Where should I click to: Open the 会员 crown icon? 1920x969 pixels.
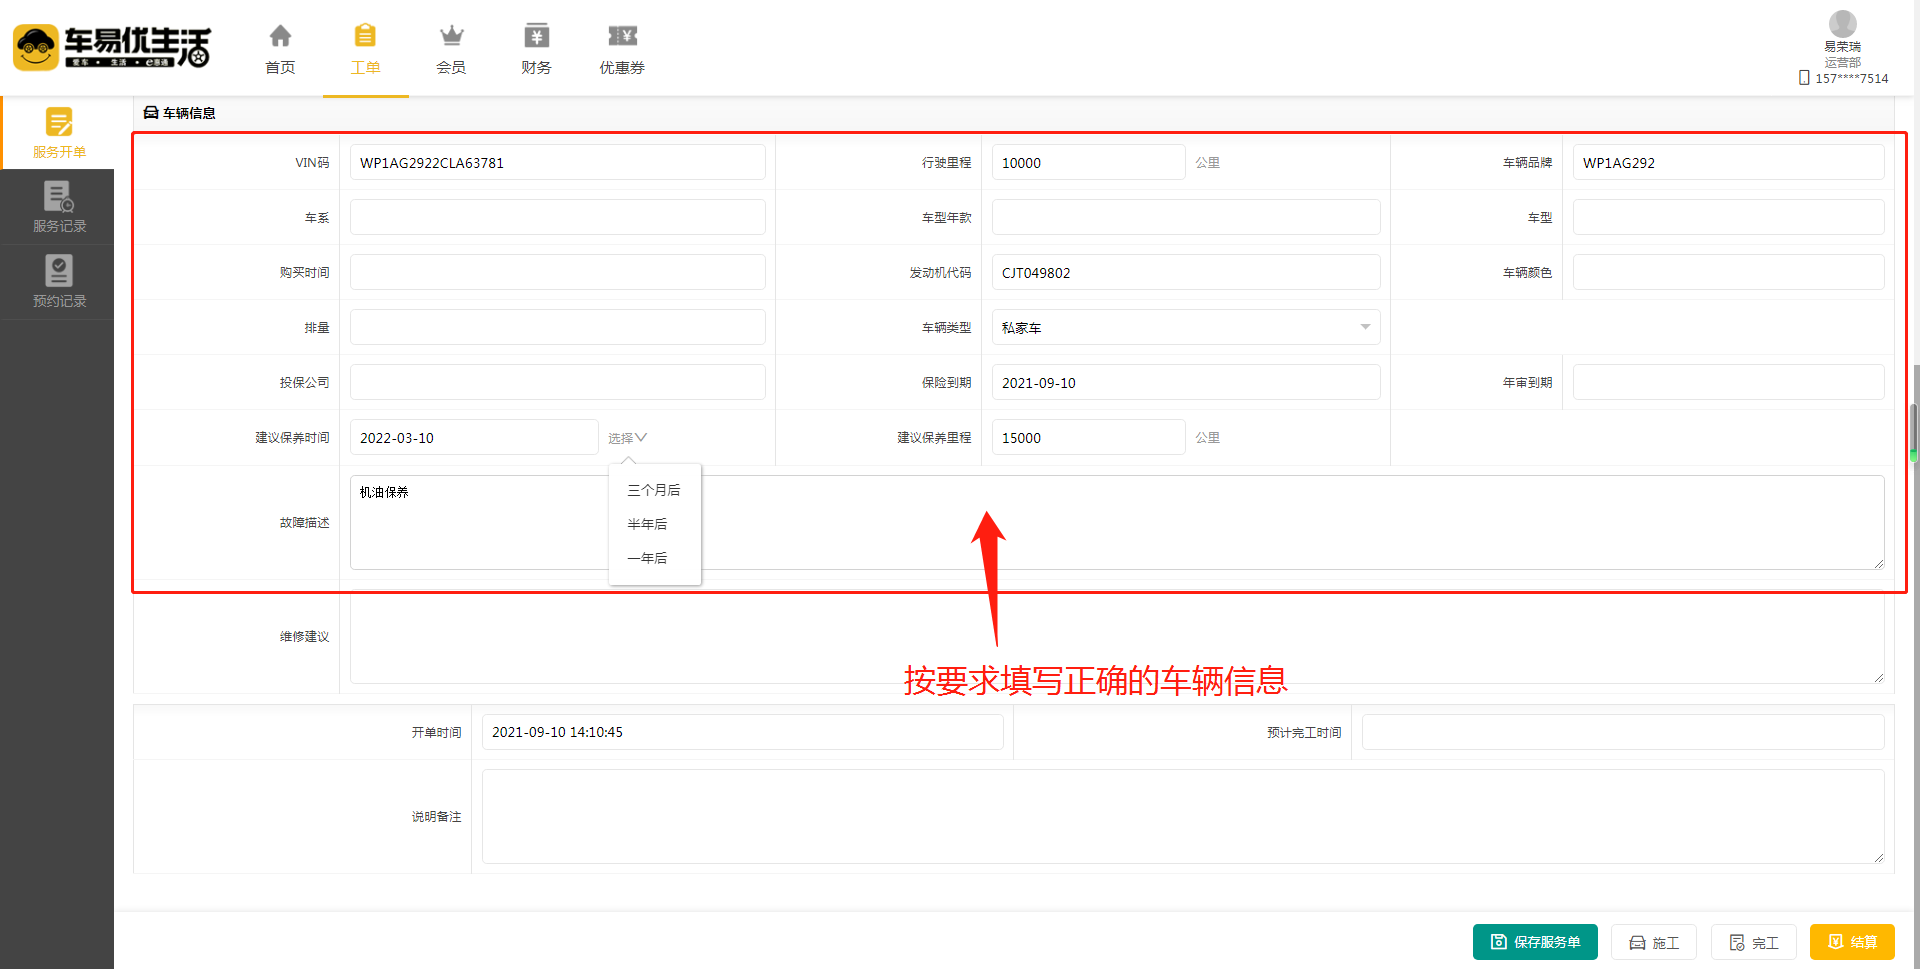451,36
